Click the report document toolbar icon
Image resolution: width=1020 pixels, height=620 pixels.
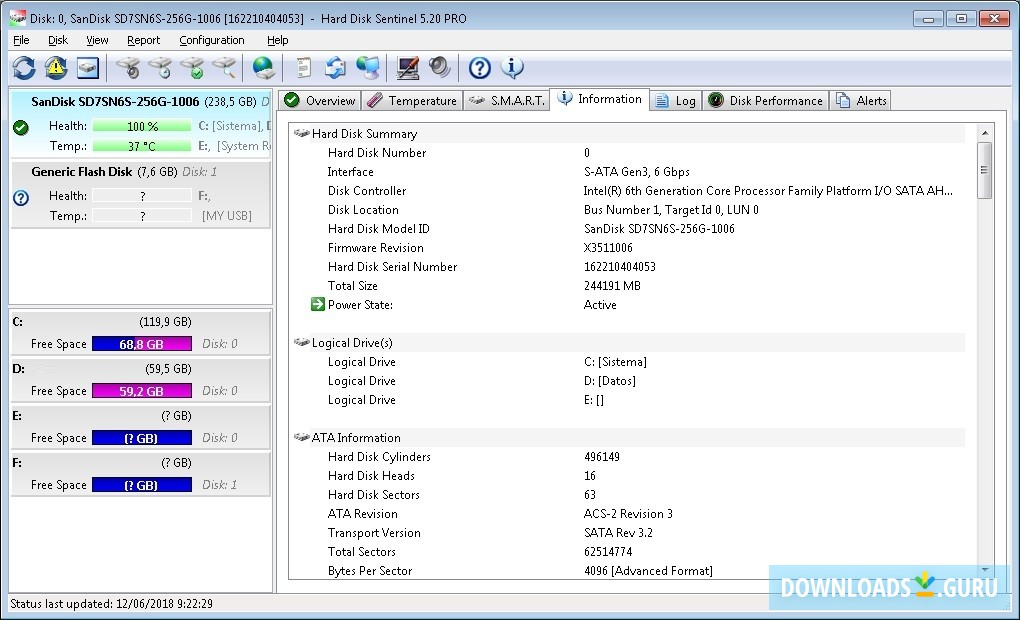point(303,68)
